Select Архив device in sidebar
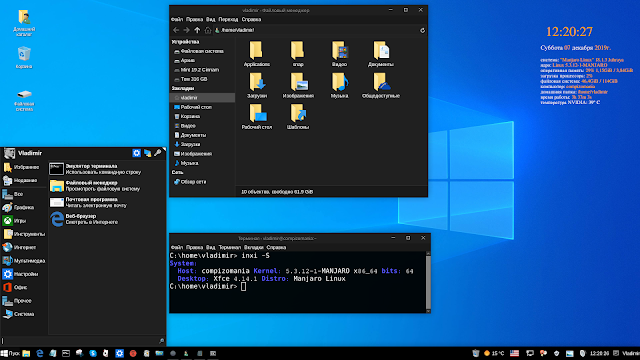640x360 pixels. click(x=202, y=60)
